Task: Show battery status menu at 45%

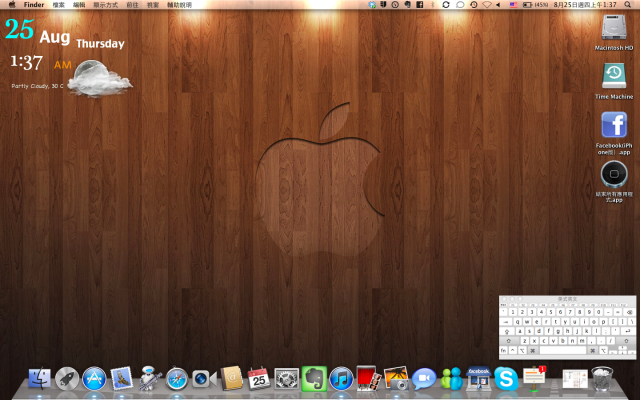Action: [535, 5]
